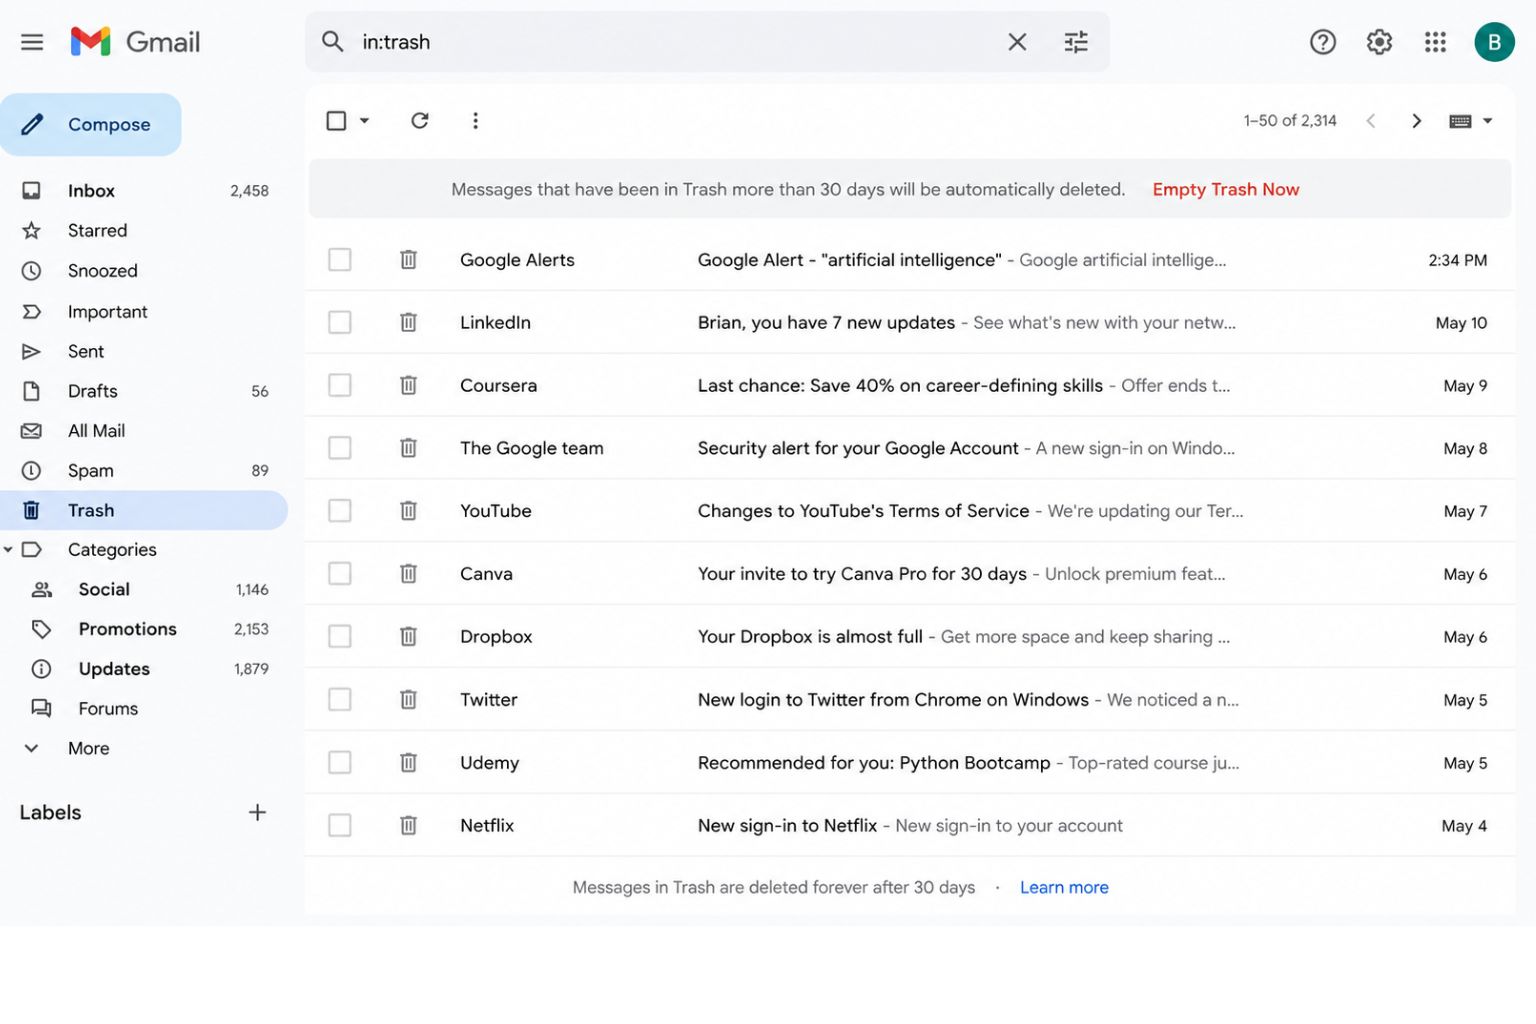Follow the Learn more link
Image resolution: width=1536 pixels, height=1024 pixels.
[x=1064, y=887]
